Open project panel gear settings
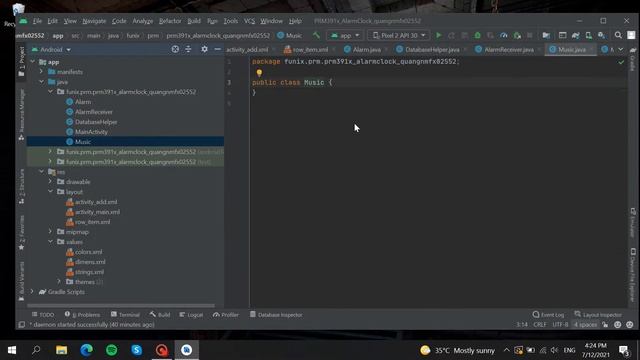640x360 pixels. pos(204,49)
